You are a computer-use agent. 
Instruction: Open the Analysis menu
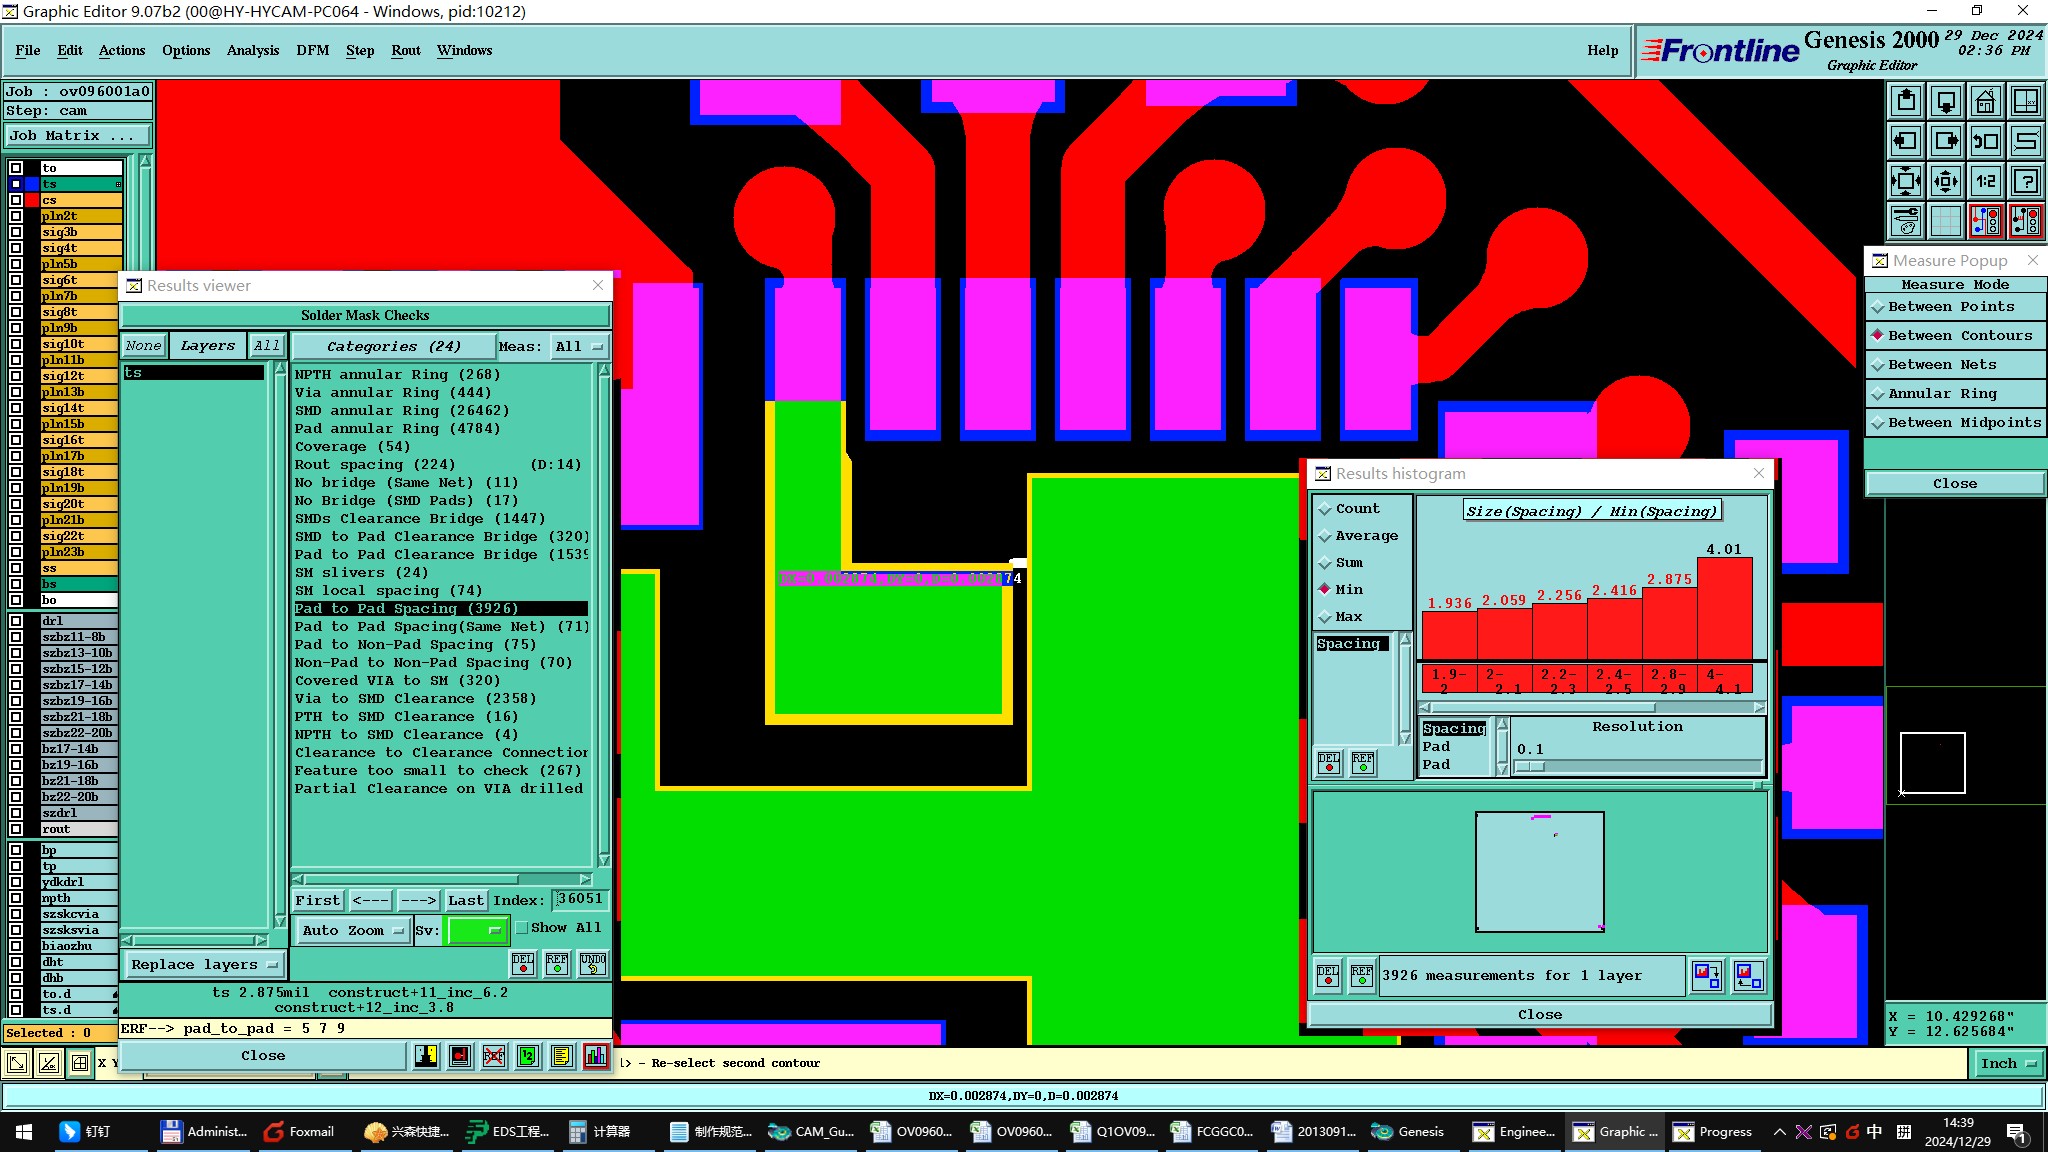pos(252,50)
